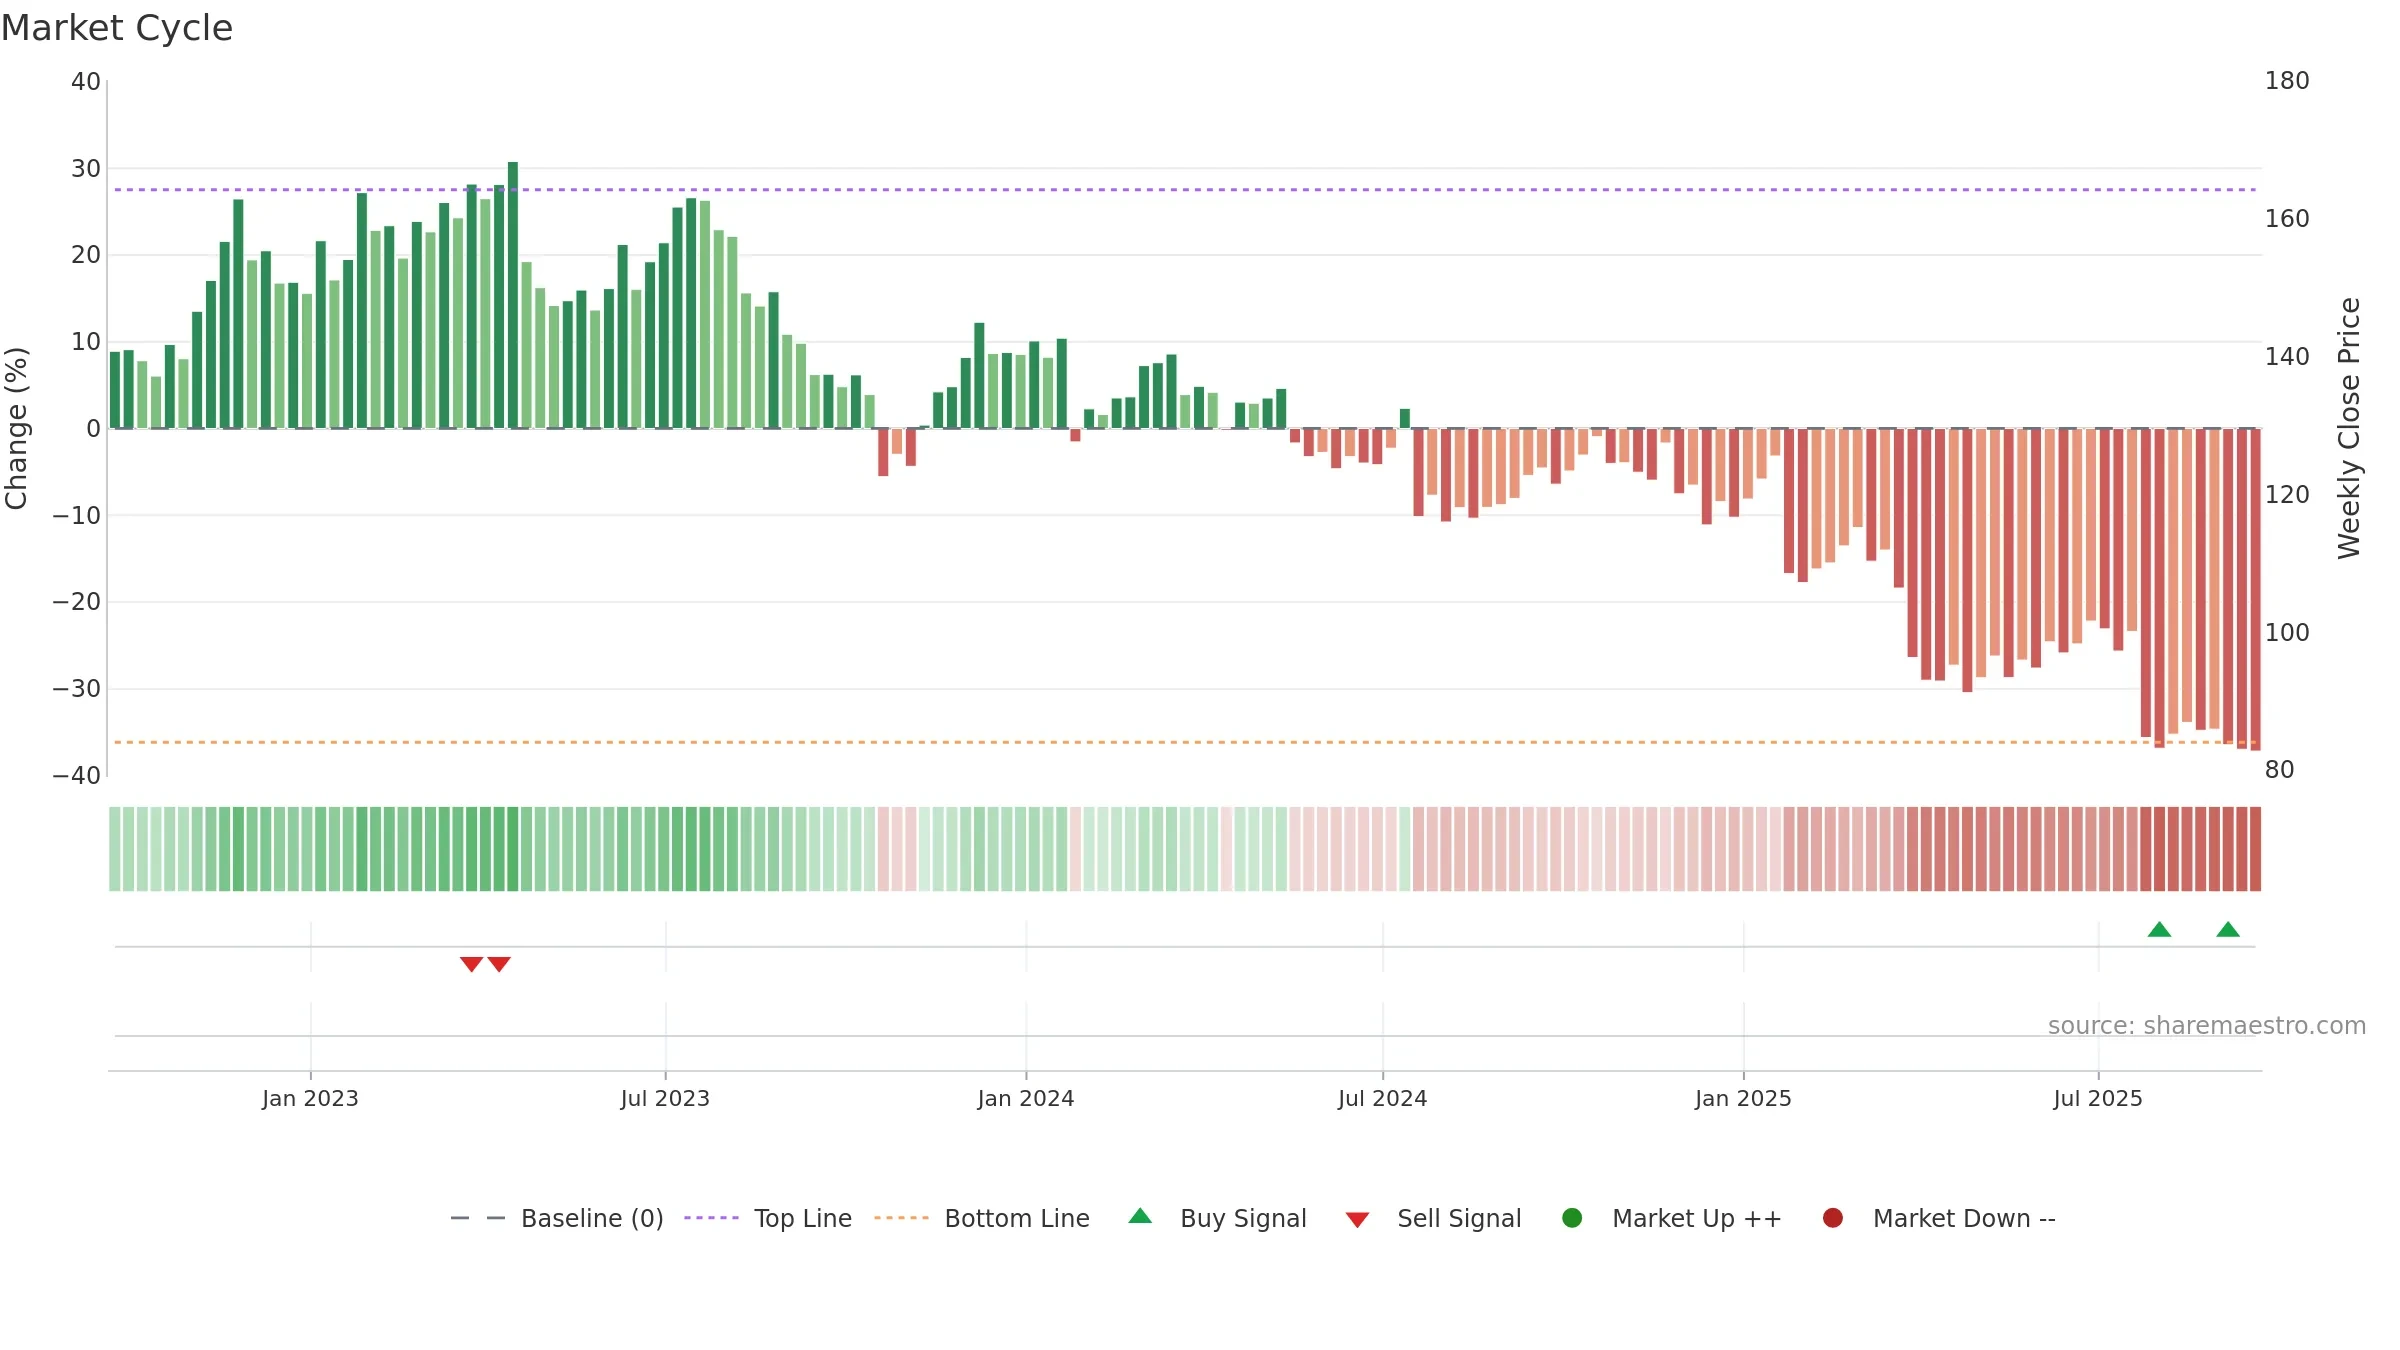Select the first green buy signal marker
The height and width of the screenshot is (1350, 2400).
pyautogui.click(x=2159, y=929)
